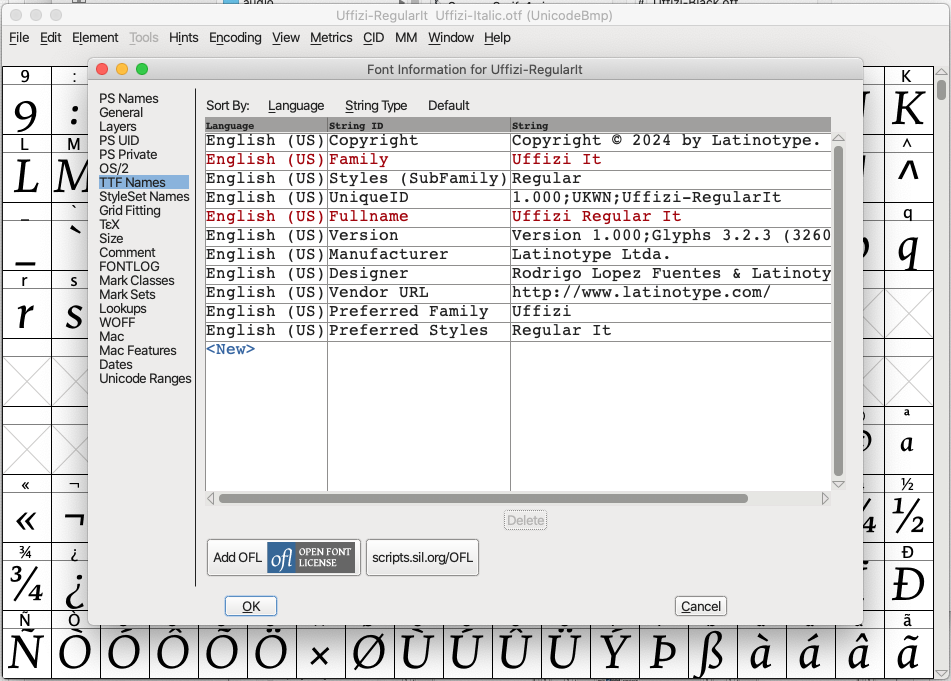Open the Layers section
Screen dimensions: 951x681
pyautogui.click(x=118, y=126)
